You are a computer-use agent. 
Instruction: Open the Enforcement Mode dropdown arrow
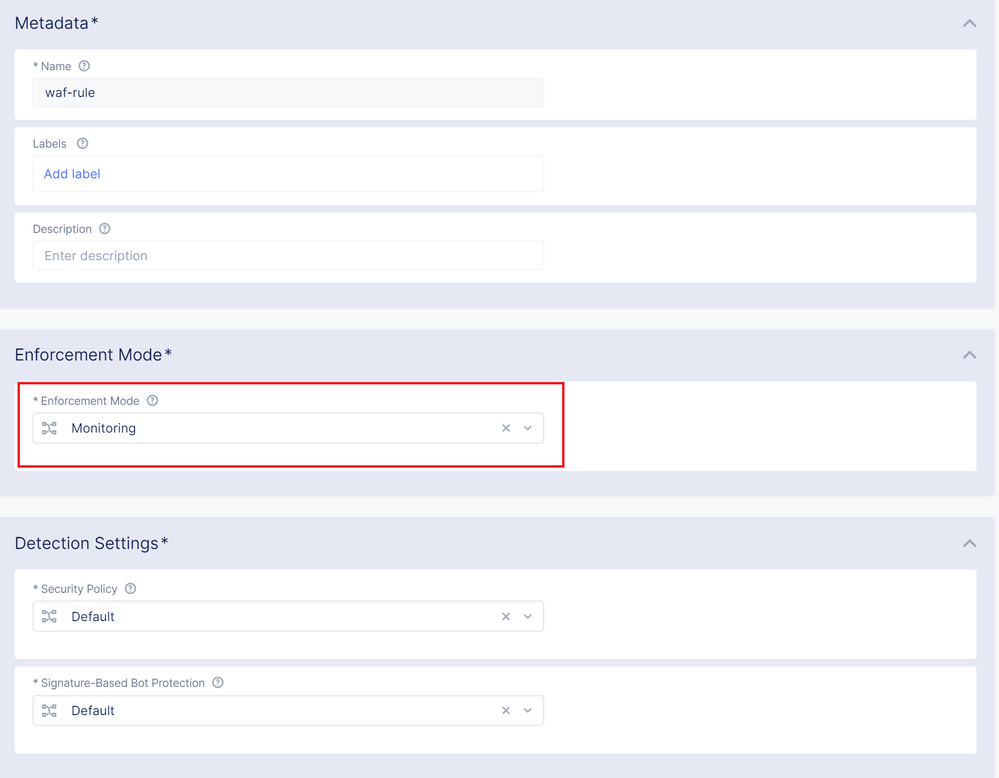pyautogui.click(x=528, y=428)
